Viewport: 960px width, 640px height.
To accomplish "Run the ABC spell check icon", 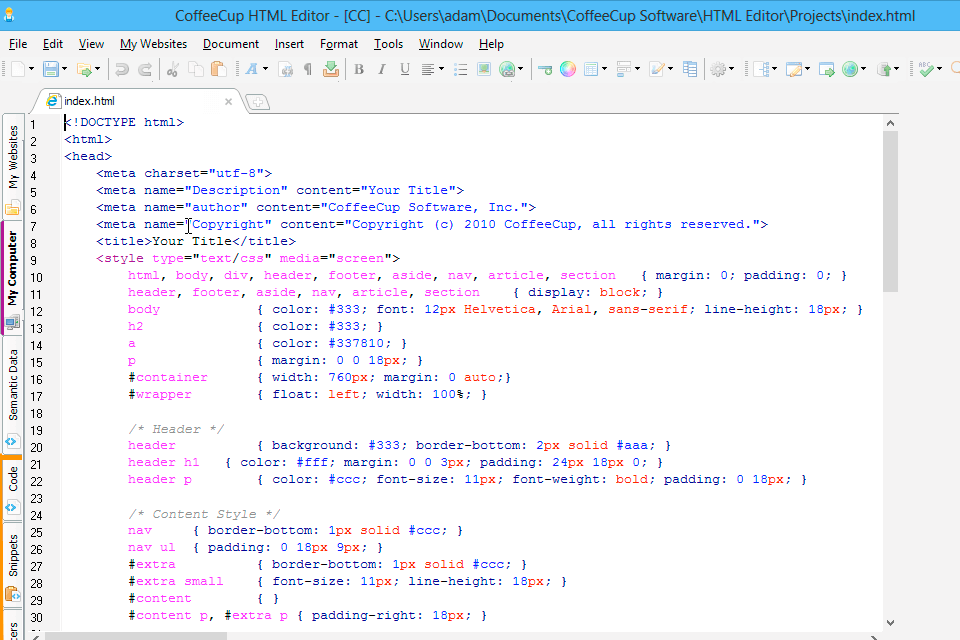I will [926, 69].
